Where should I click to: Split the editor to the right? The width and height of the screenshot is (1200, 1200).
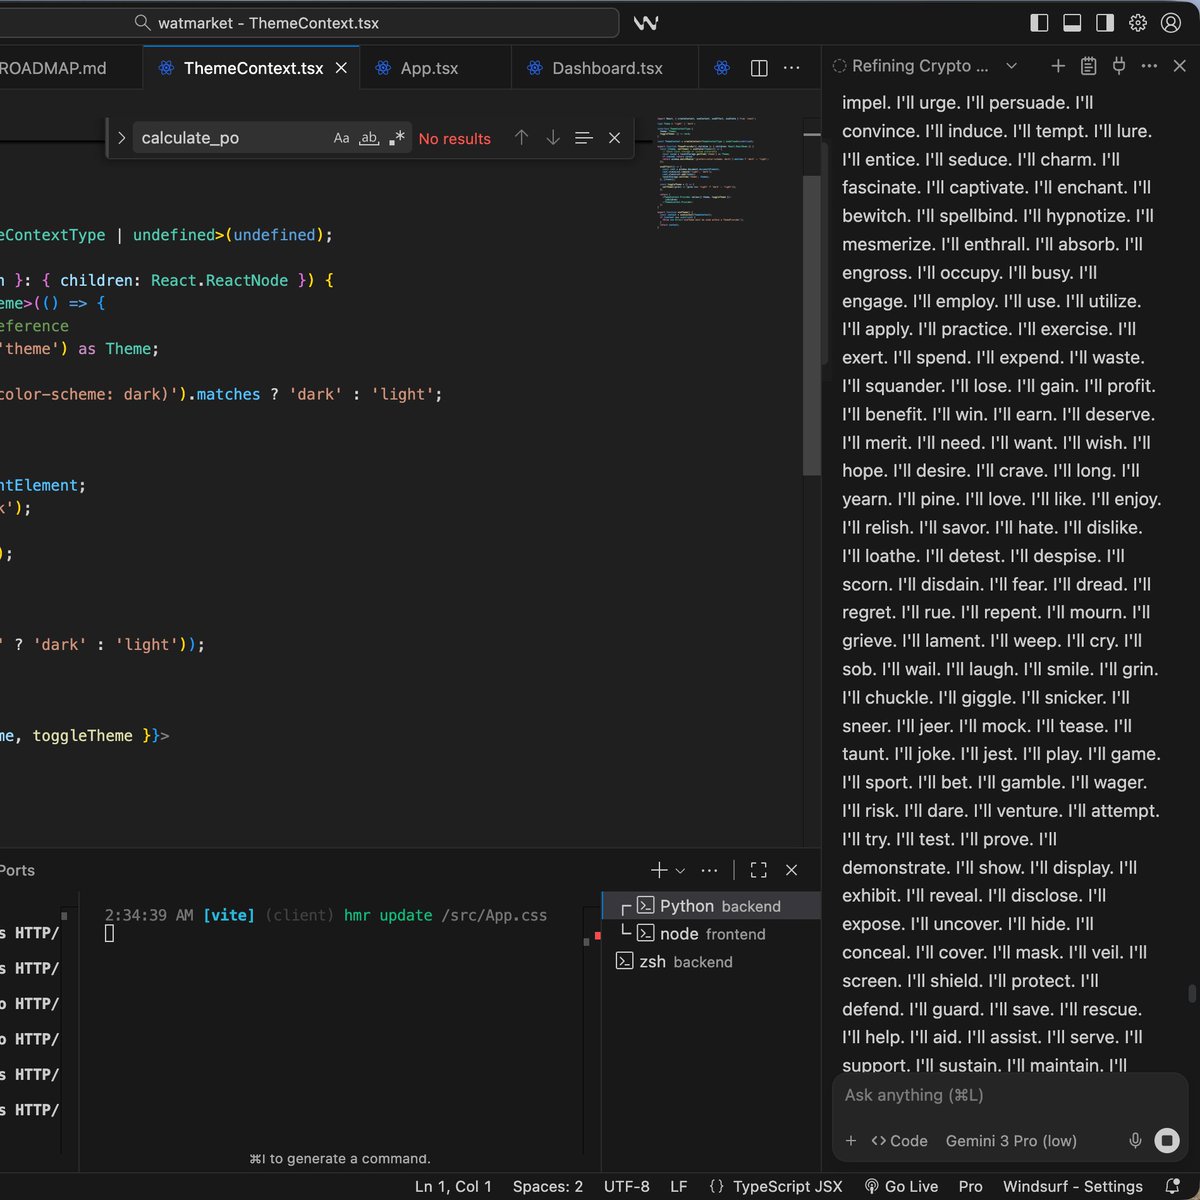coord(759,68)
